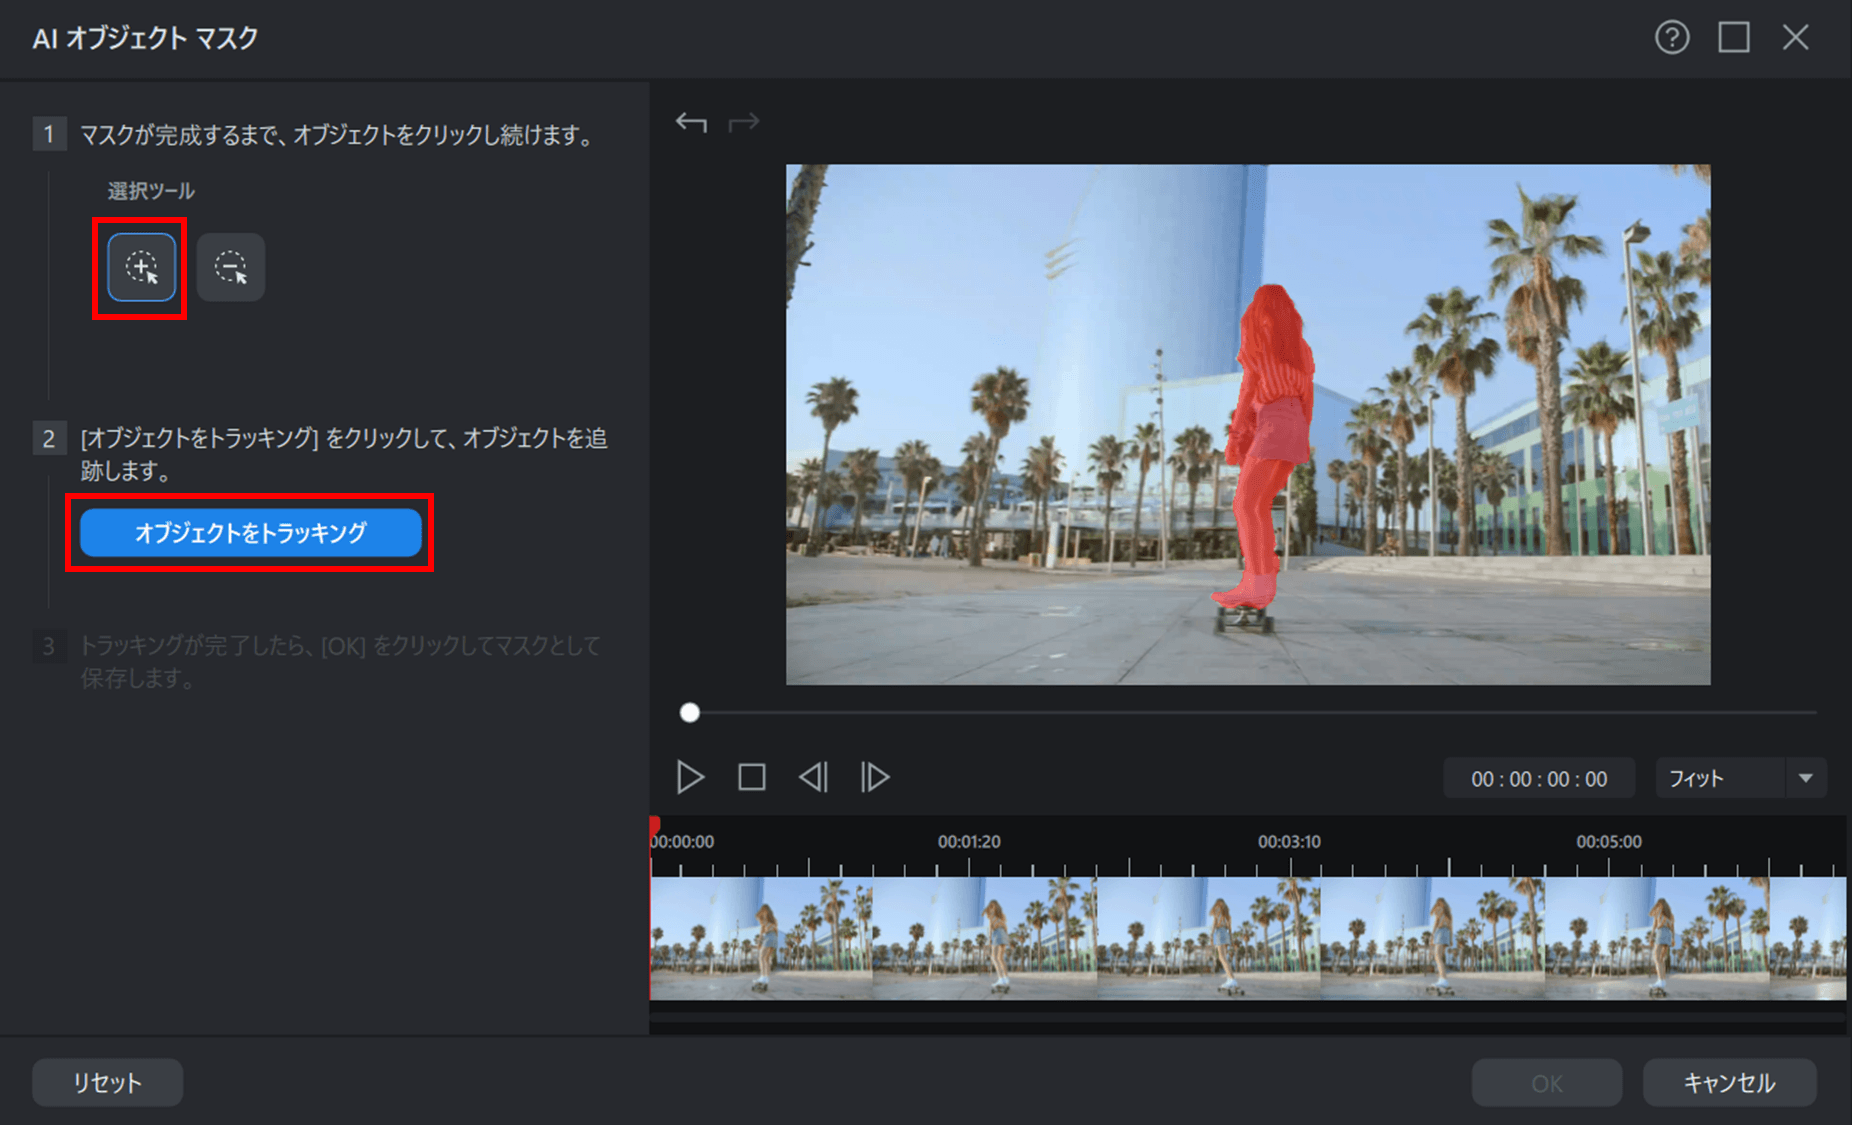Click the オブジェクトをトラッキング button
Viewport: 1852px width, 1125px height.
point(250,533)
